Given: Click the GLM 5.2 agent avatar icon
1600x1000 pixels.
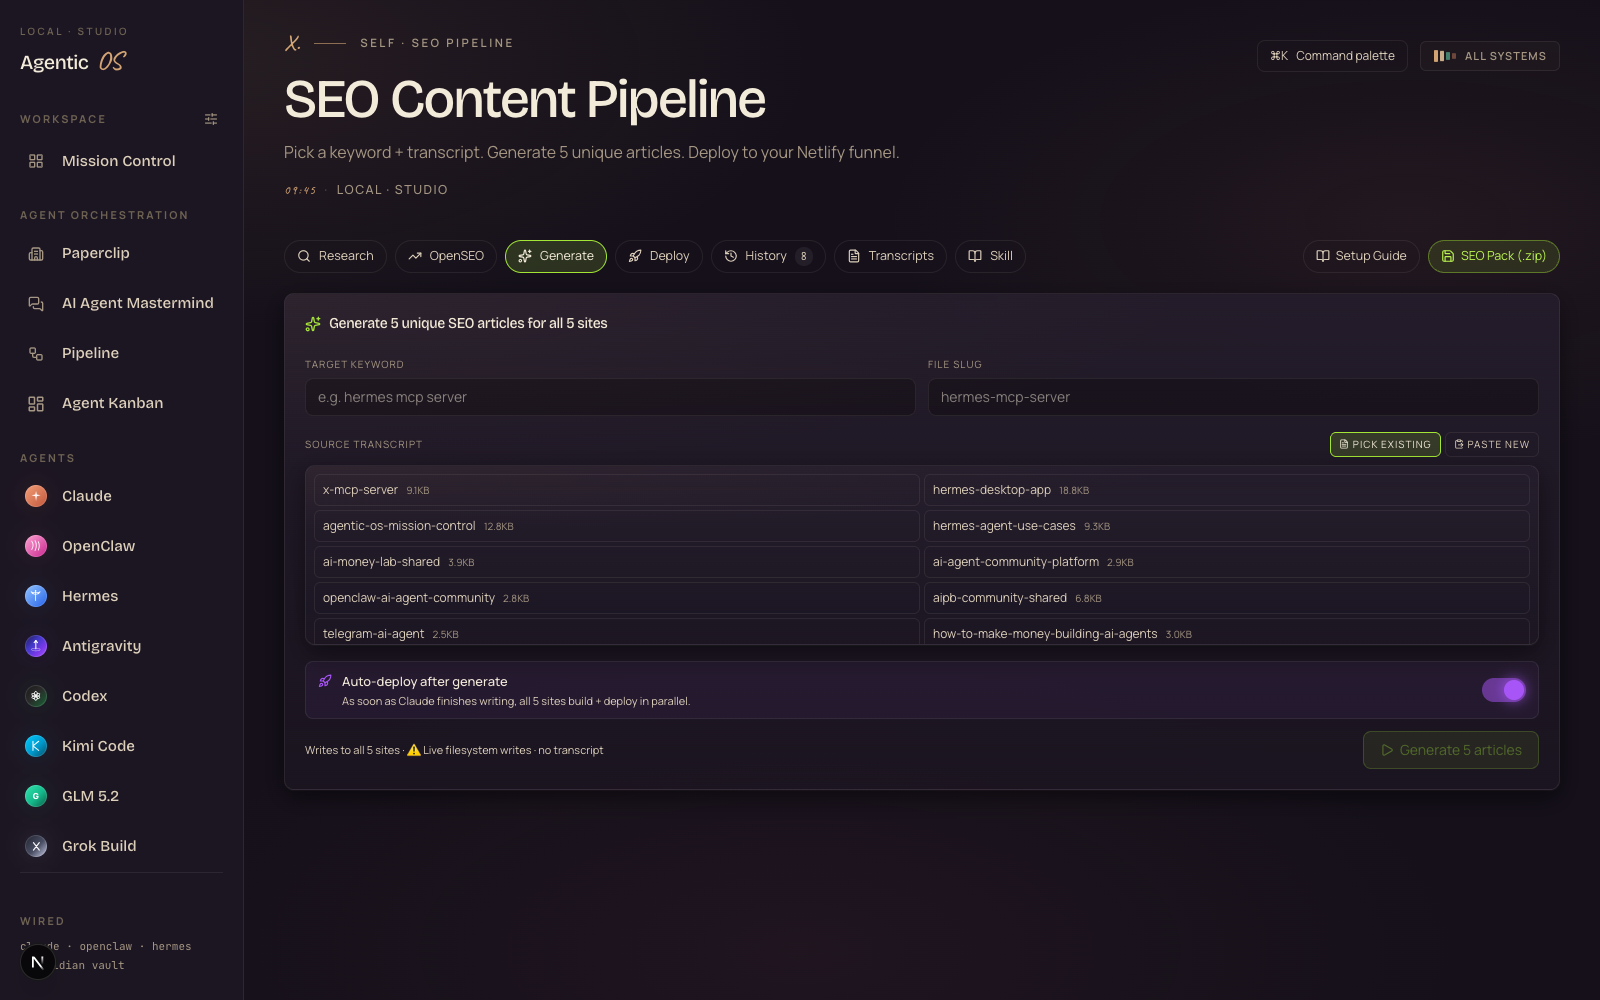Looking at the screenshot, I should click(36, 796).
